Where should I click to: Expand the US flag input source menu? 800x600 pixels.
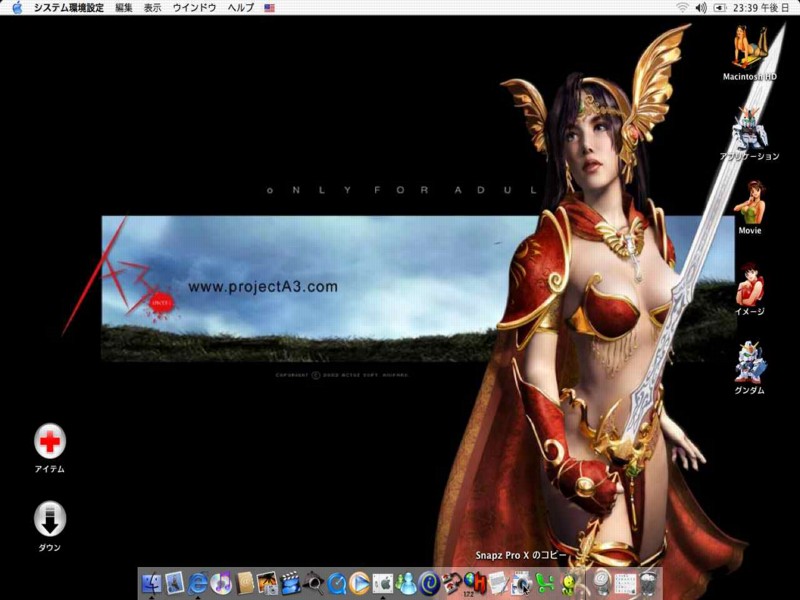coord(270,7)
